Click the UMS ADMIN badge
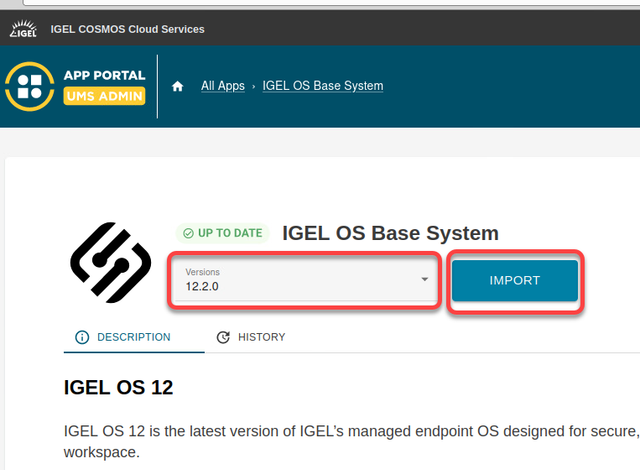This screenshot has width=640, height=470. point(105,97)
